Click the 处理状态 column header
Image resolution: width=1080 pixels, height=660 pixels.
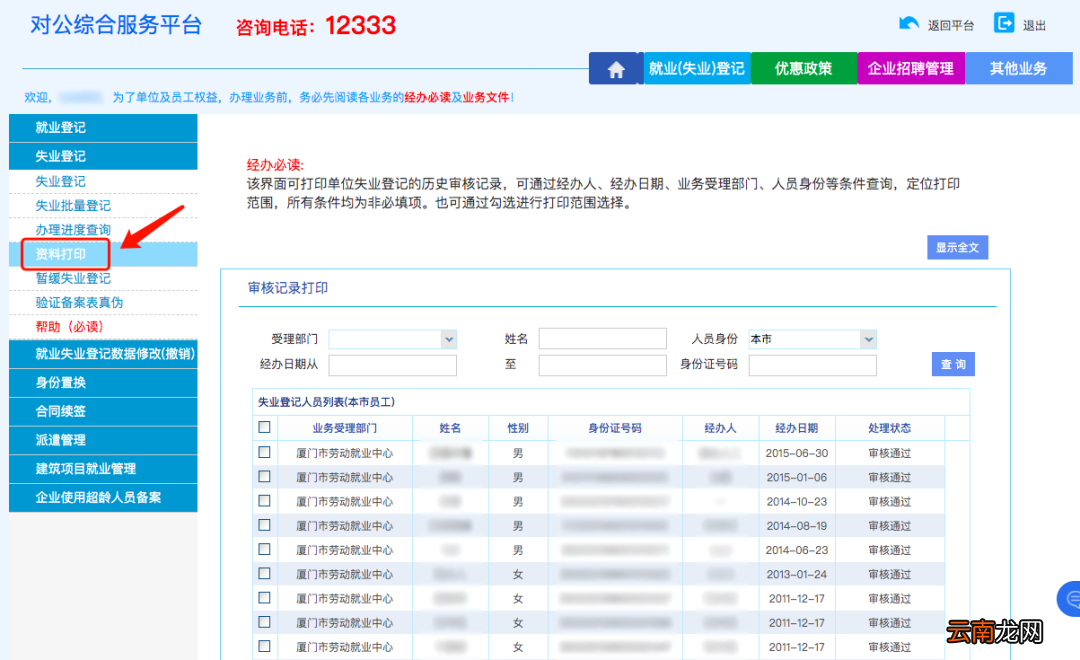tap(890, 428)
